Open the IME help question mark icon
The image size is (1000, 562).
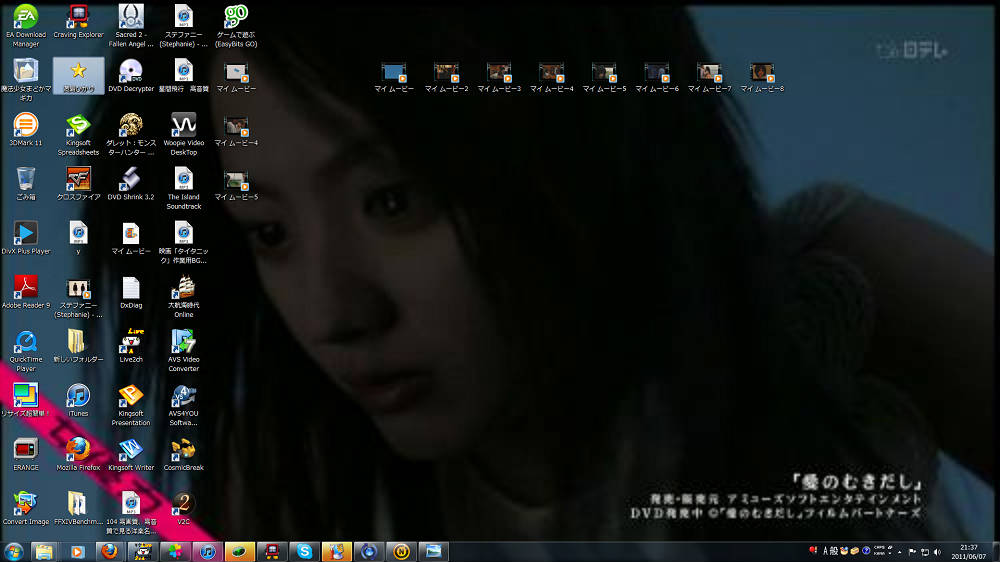tap(866, 551)
